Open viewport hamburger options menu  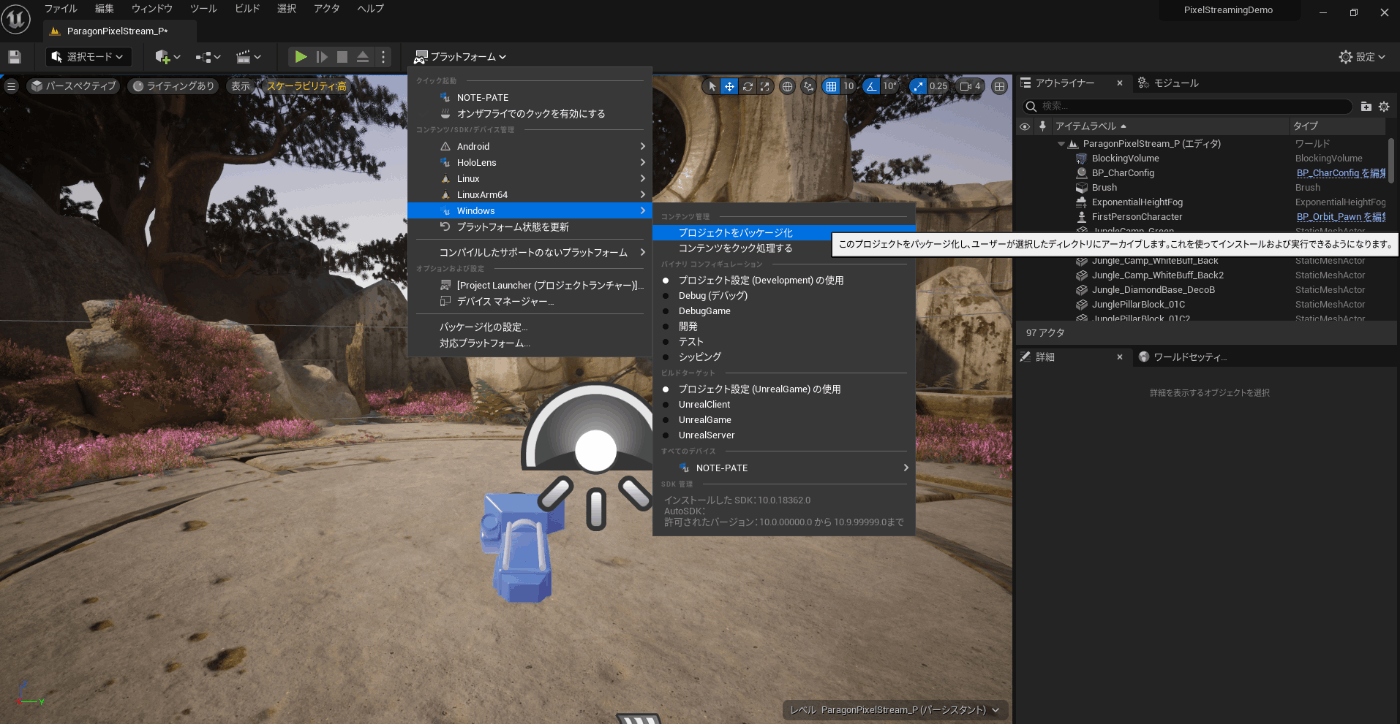click(x=12, y=86)
